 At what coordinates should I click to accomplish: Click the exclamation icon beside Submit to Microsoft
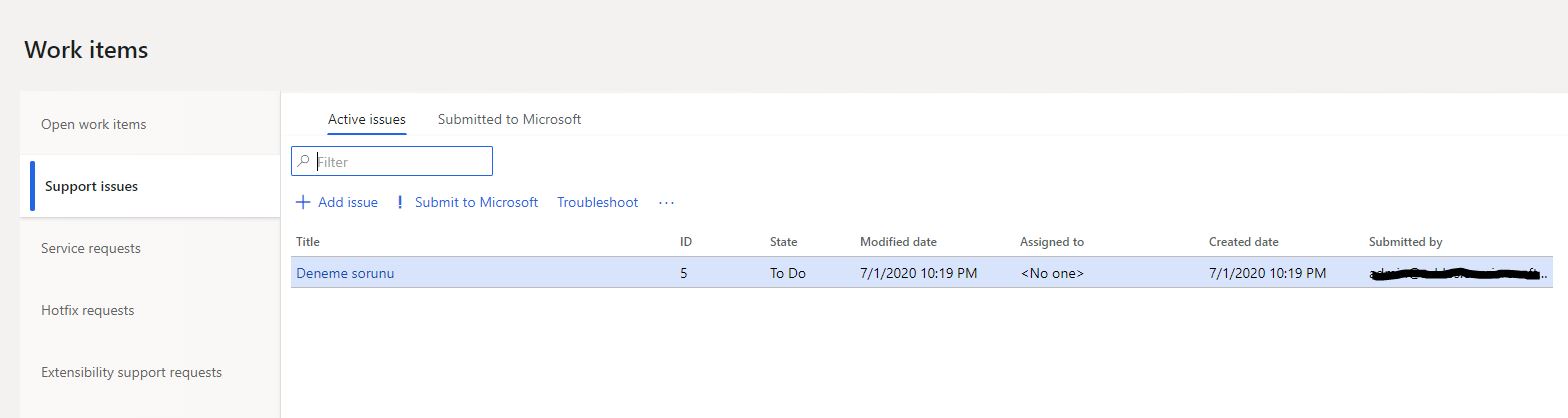tap(400, 202)
